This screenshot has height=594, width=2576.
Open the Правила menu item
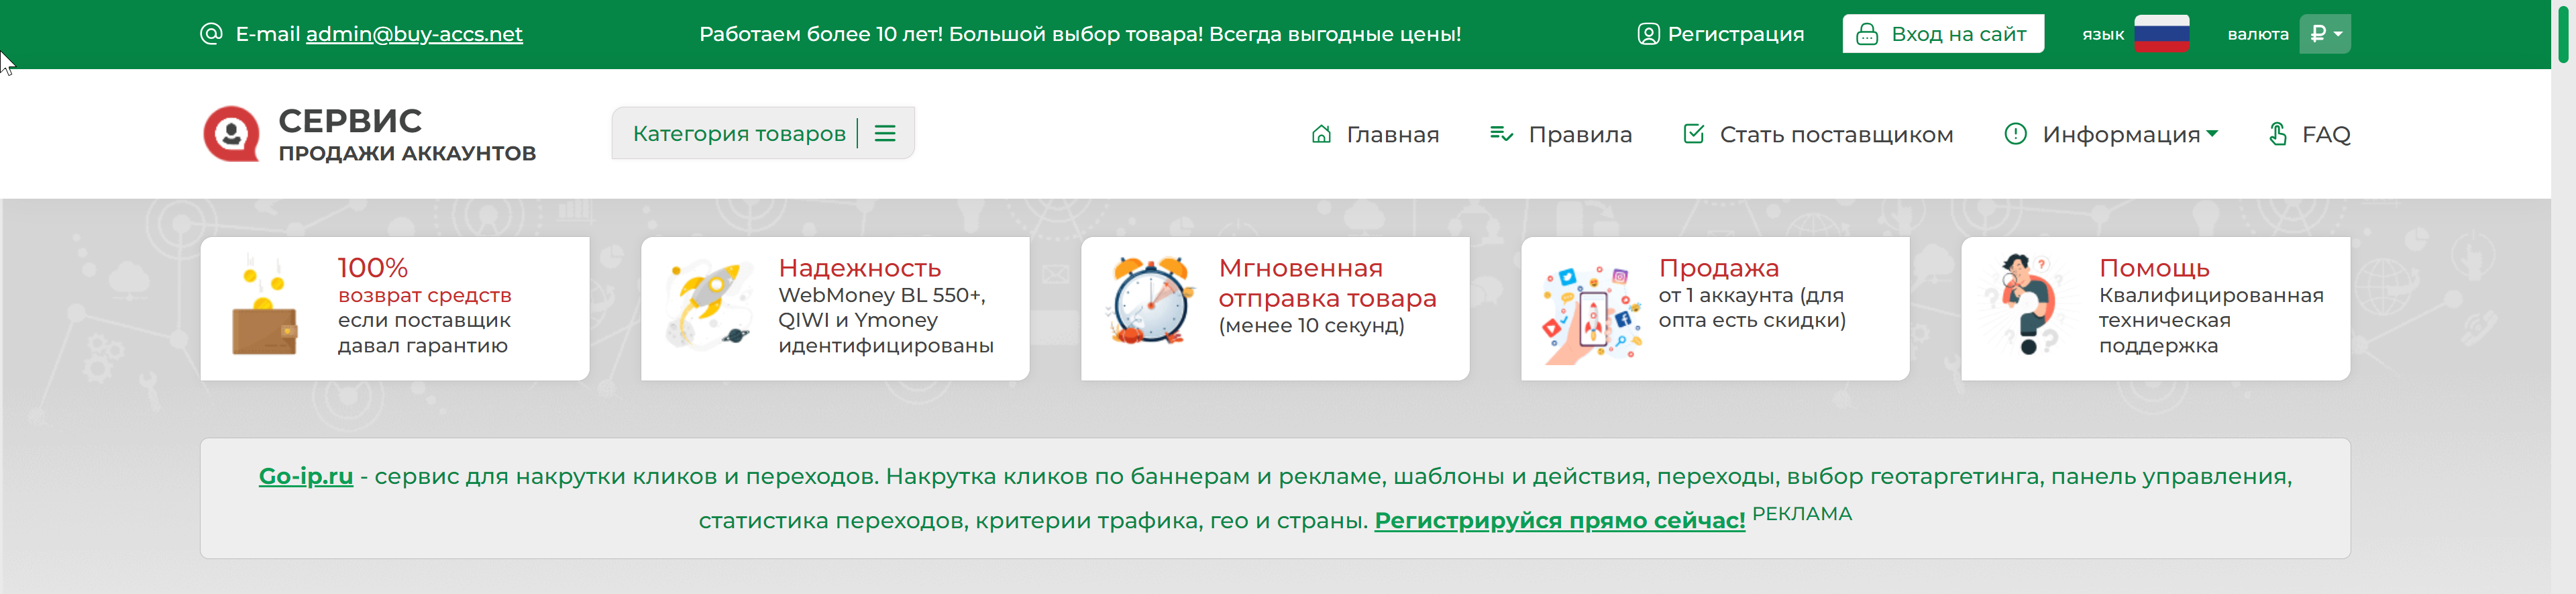(1560, 134)
